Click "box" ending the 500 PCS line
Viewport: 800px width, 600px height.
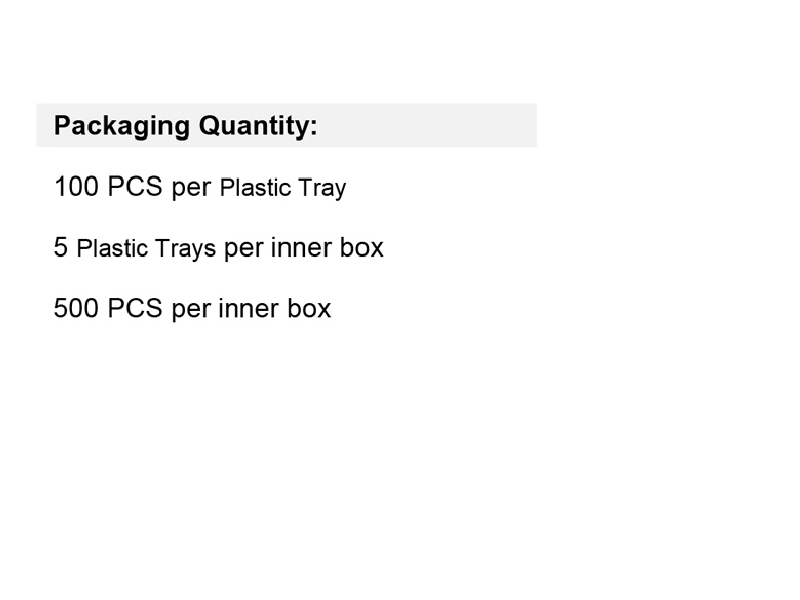pos(309,308)
